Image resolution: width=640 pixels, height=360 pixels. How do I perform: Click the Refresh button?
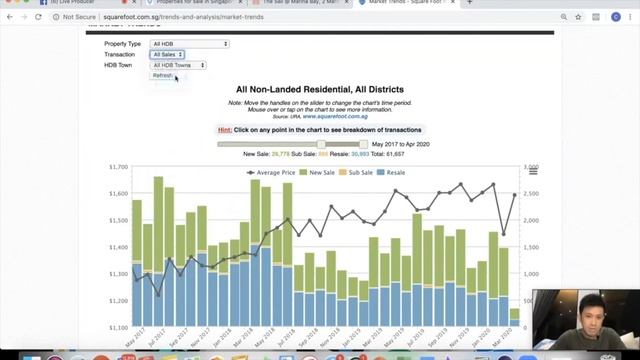pos(163,76)
